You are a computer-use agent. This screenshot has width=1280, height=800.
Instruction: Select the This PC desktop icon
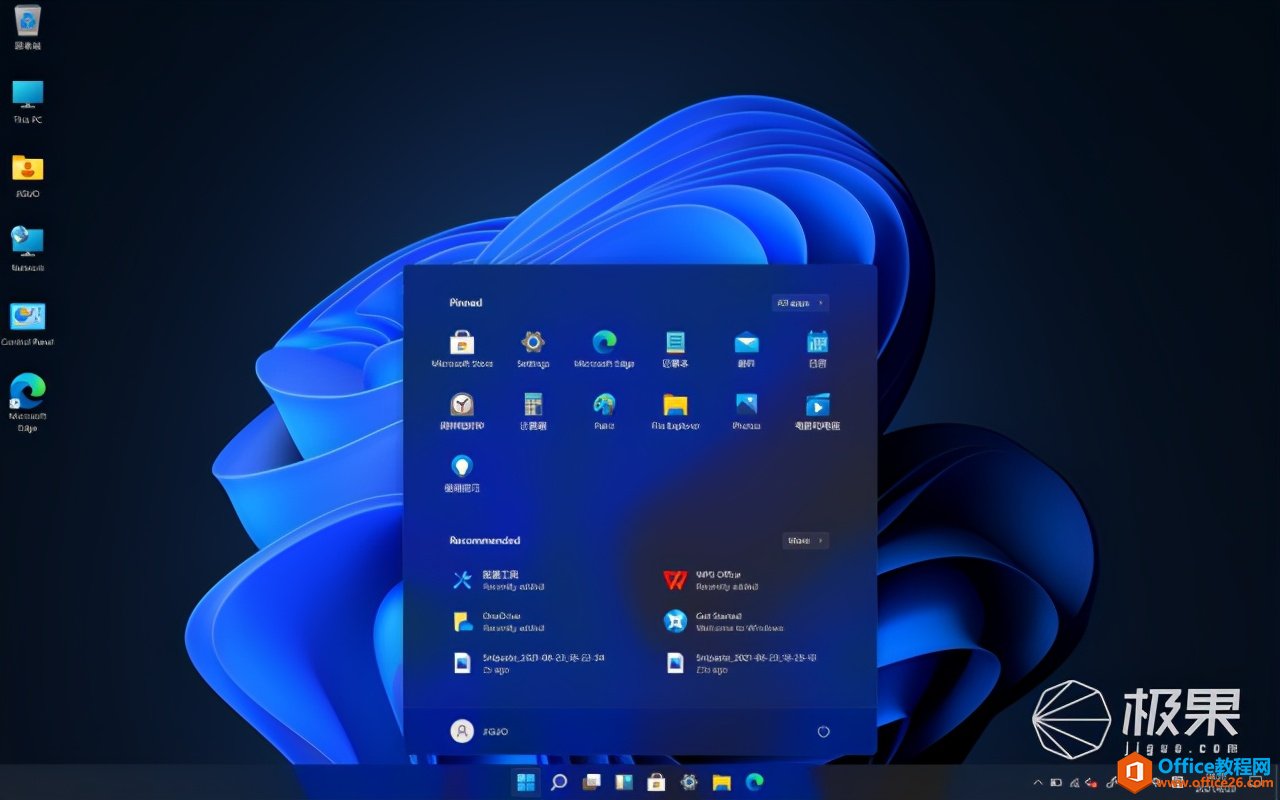tap(28, 102)
